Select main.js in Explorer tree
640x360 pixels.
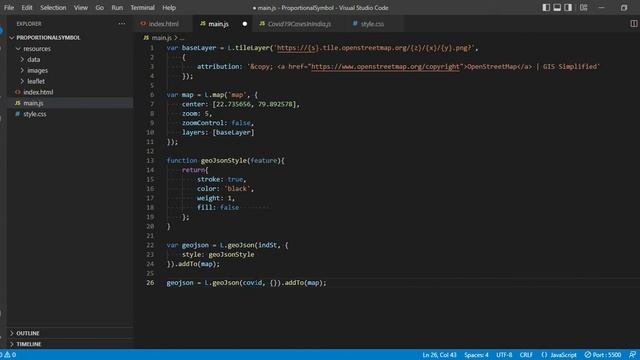click(x=33, y=103)
